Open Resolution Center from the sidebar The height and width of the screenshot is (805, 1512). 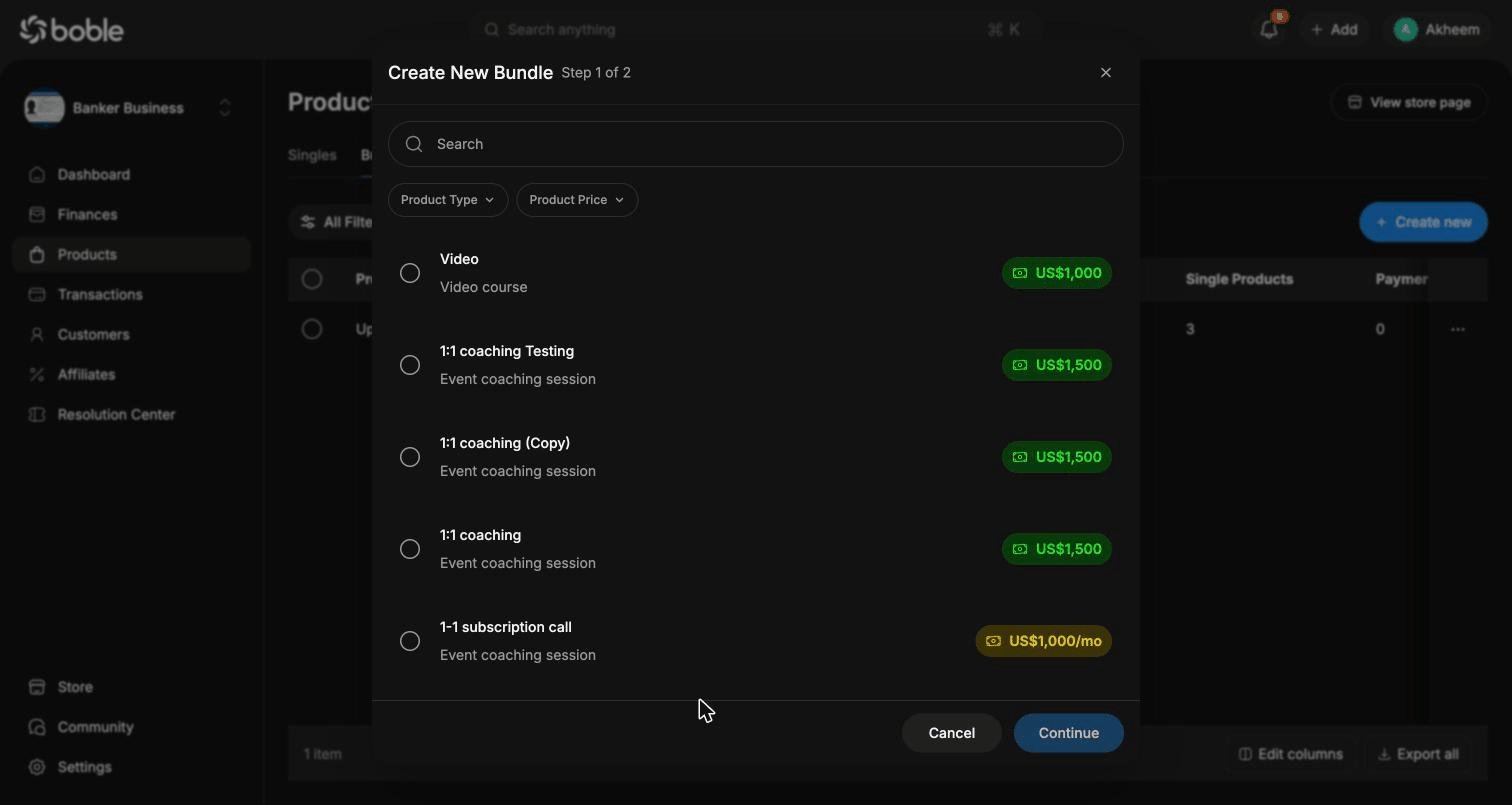click(x=131, y=415)
